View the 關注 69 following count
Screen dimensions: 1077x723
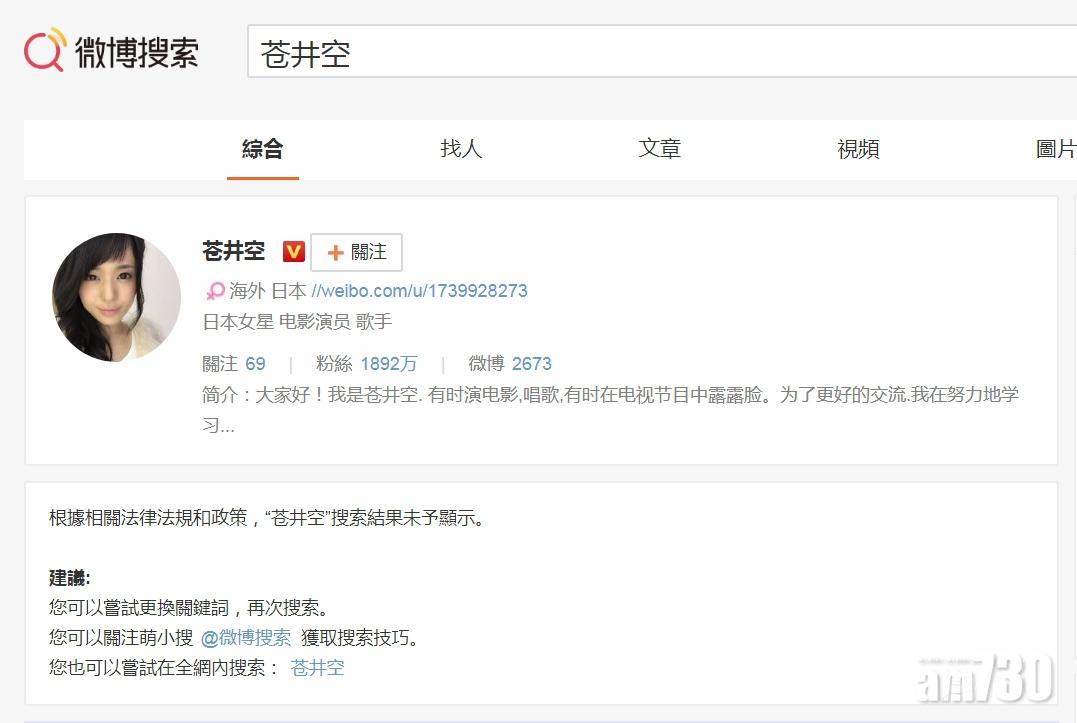(x=234, y=364)
